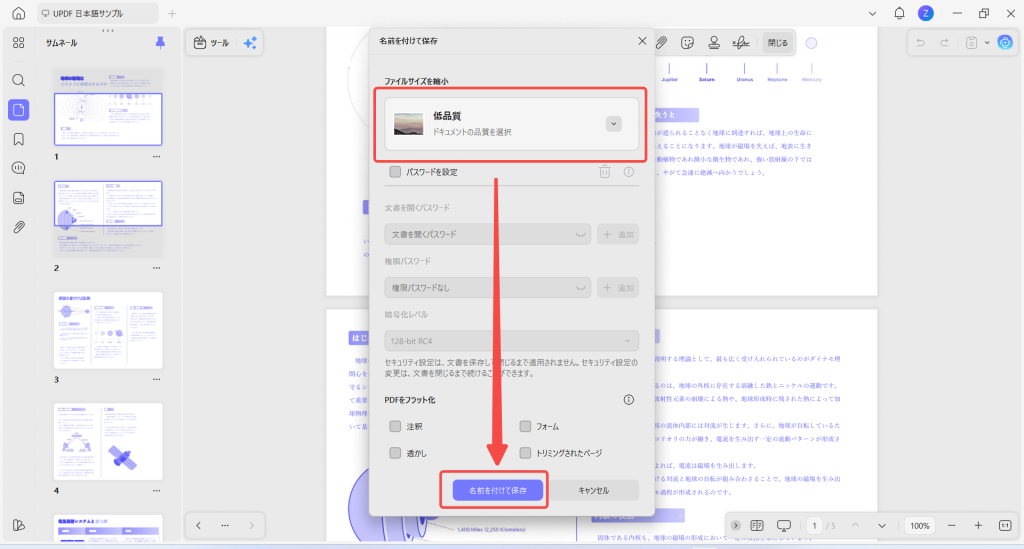Add a new tab with plus

click(x=172, y=14)
